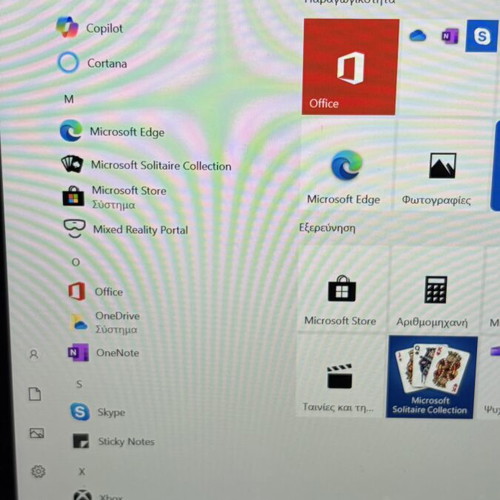Open the Αριθμομηχανή calculator tile
The height and width of the screenshot is (500, 500).
pos(435,289)
